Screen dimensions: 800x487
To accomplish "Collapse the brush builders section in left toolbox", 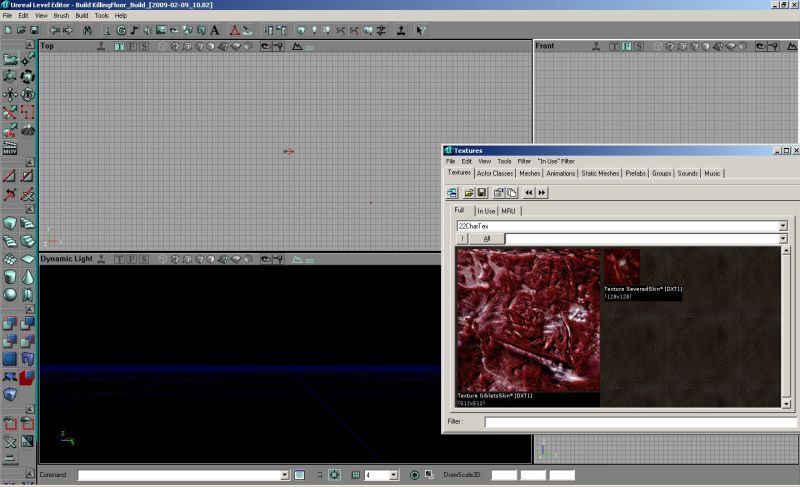I will (x=30, y=209).
